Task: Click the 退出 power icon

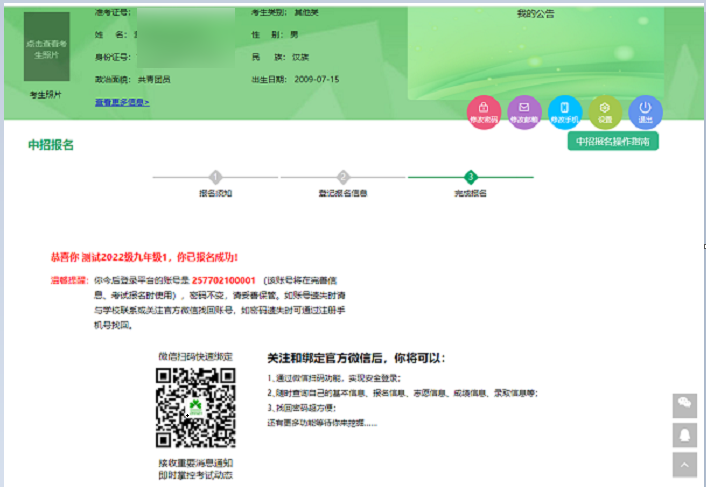Action: (645, 110)
